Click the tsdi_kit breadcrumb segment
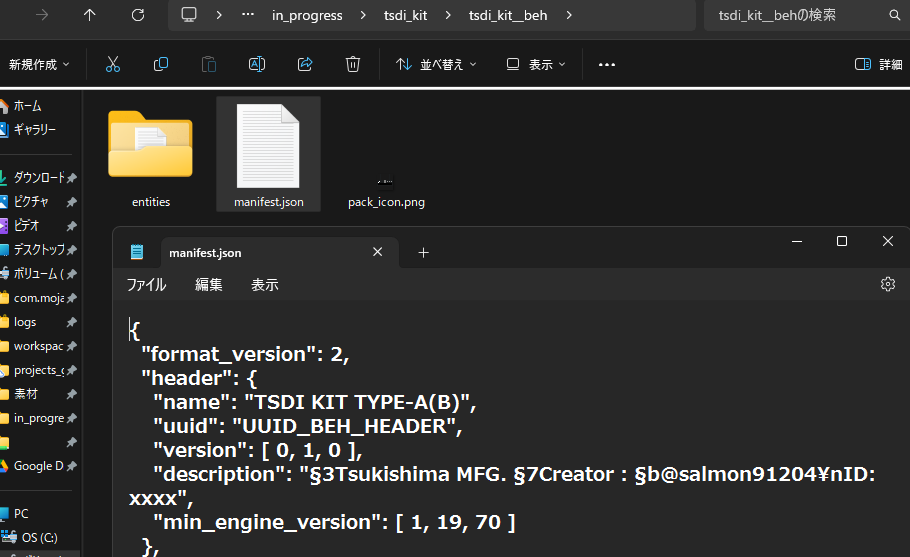This screenshot has width=910, height=557. pyautogui.click(x=405, y=15)
